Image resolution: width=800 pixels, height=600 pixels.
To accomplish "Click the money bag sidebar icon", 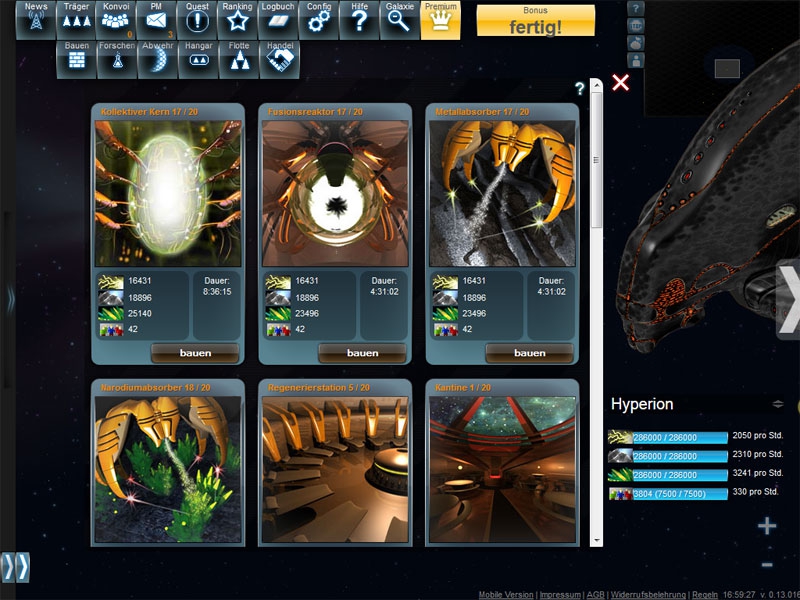I will [x=636, y=43].
